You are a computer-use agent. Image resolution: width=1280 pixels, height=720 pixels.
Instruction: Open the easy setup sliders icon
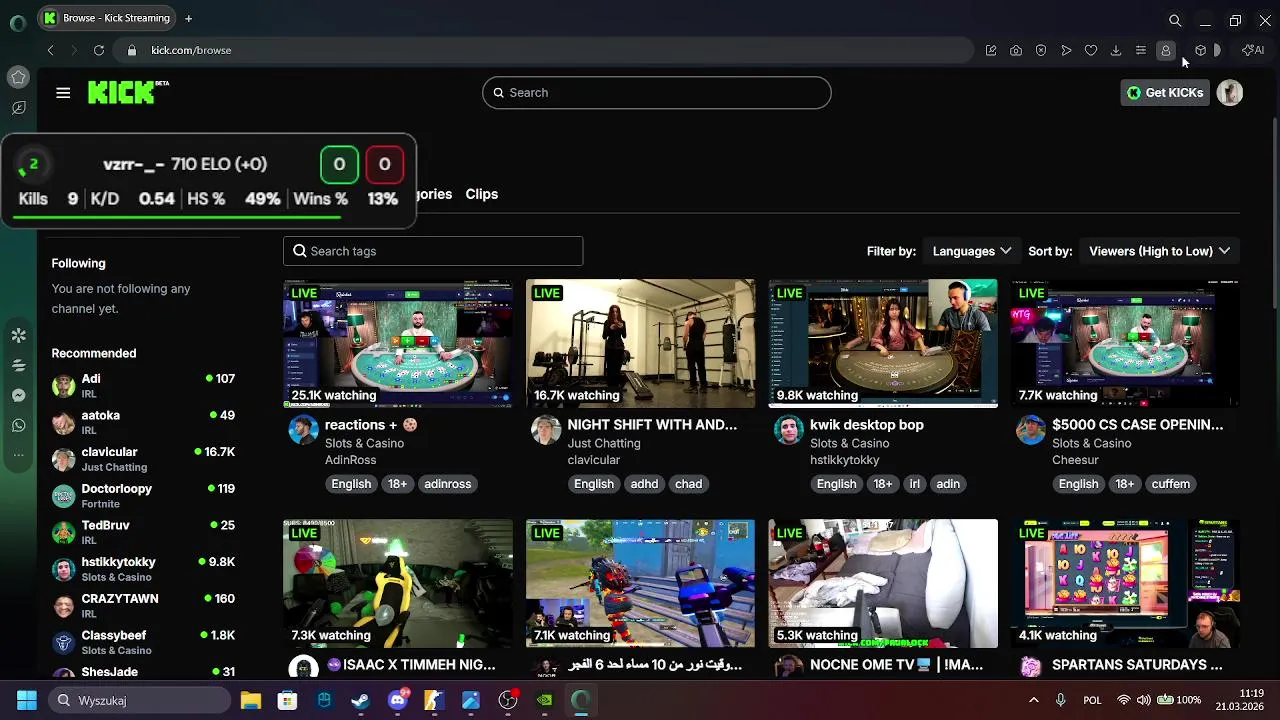(x=1141, y=50)
